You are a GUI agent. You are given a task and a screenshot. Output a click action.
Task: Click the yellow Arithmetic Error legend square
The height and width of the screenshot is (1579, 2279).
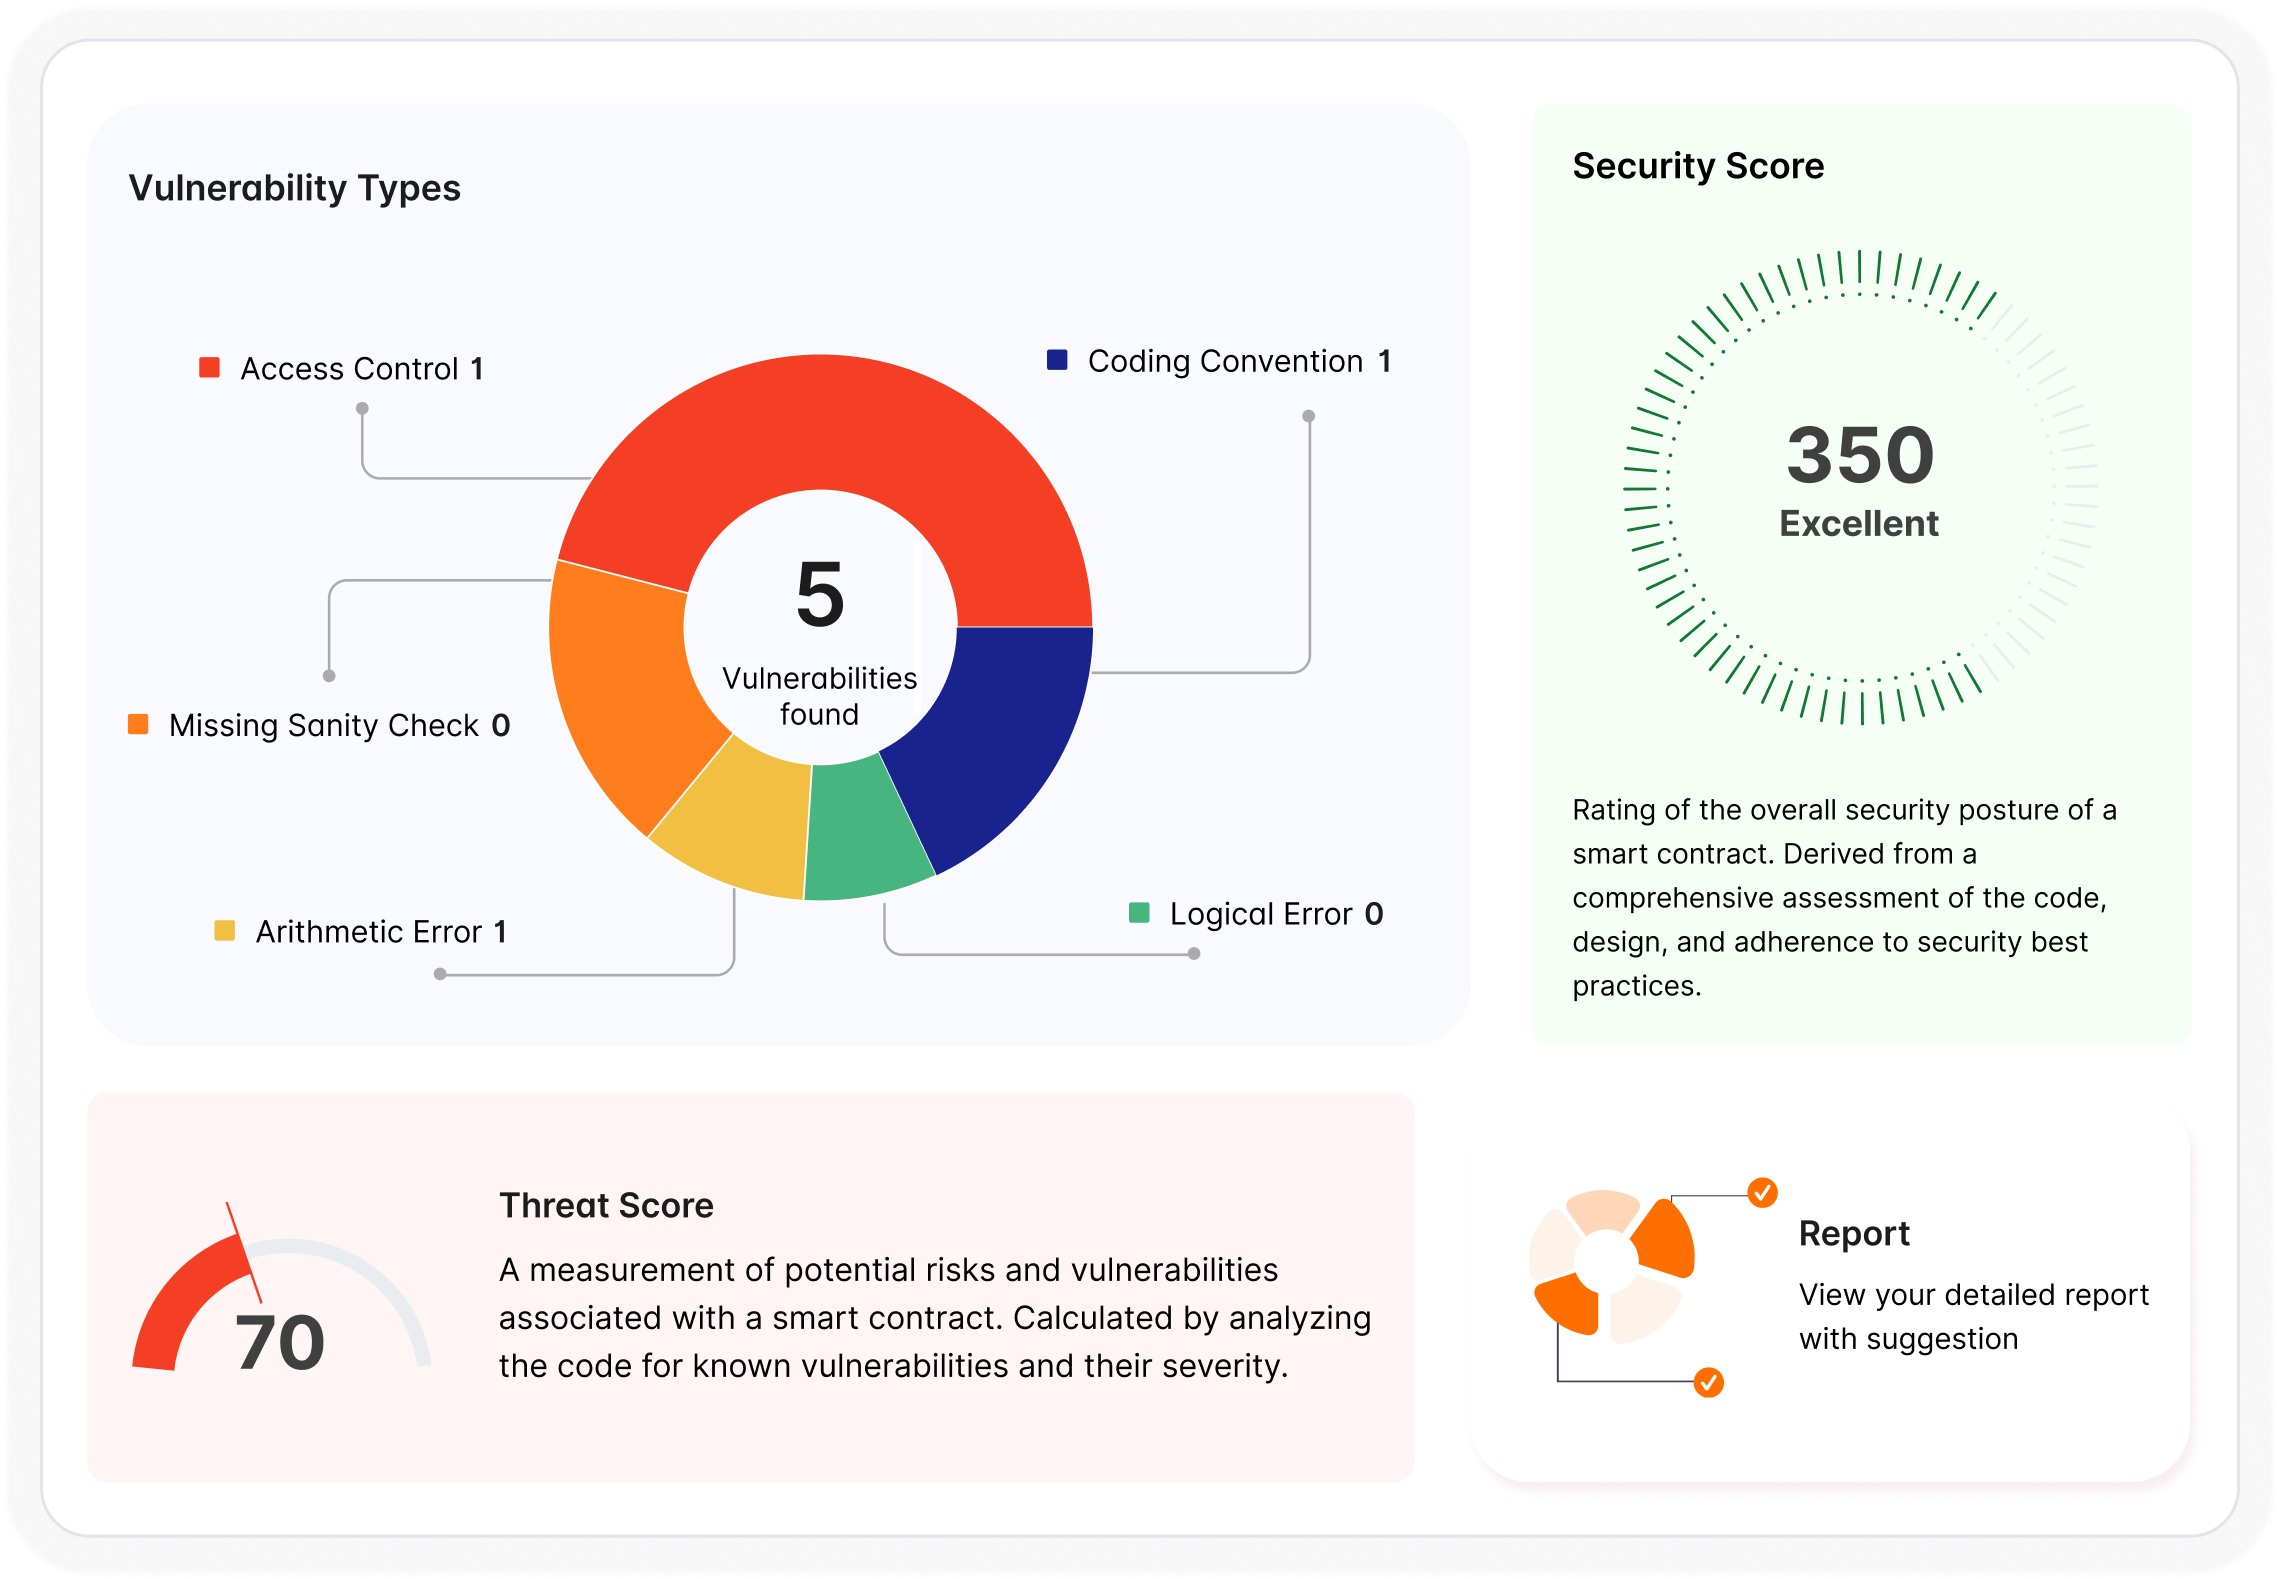225,931
